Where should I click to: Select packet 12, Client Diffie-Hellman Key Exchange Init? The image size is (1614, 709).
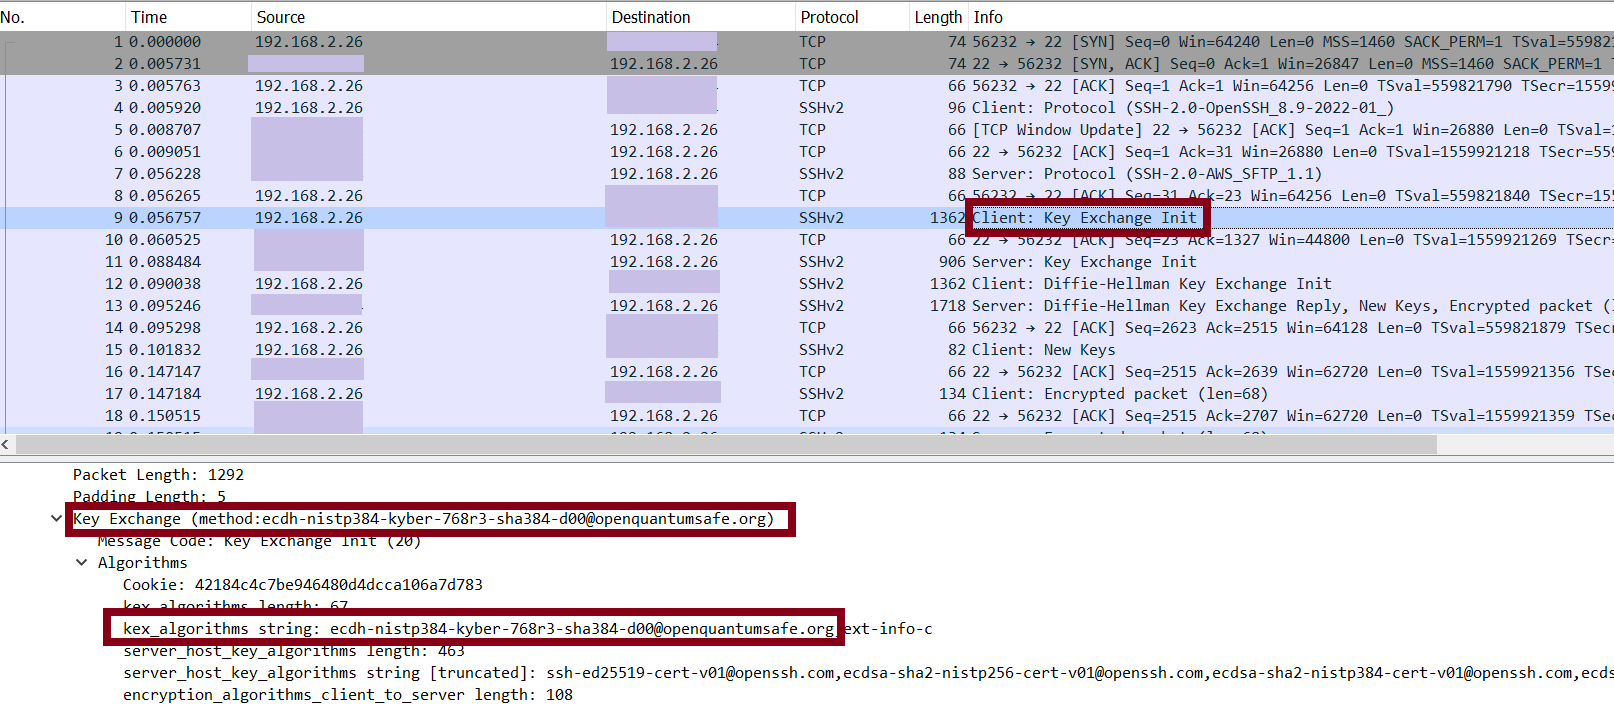[807, 284]
